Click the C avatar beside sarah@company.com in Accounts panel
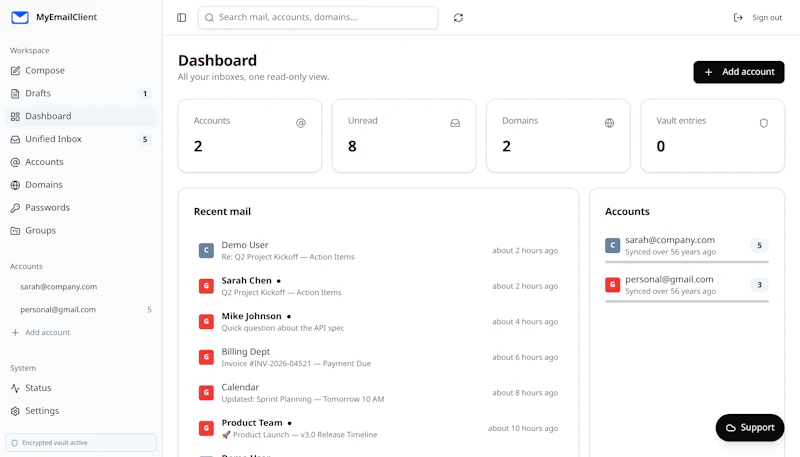Viewport: 800px width, 457px height. 613,245
